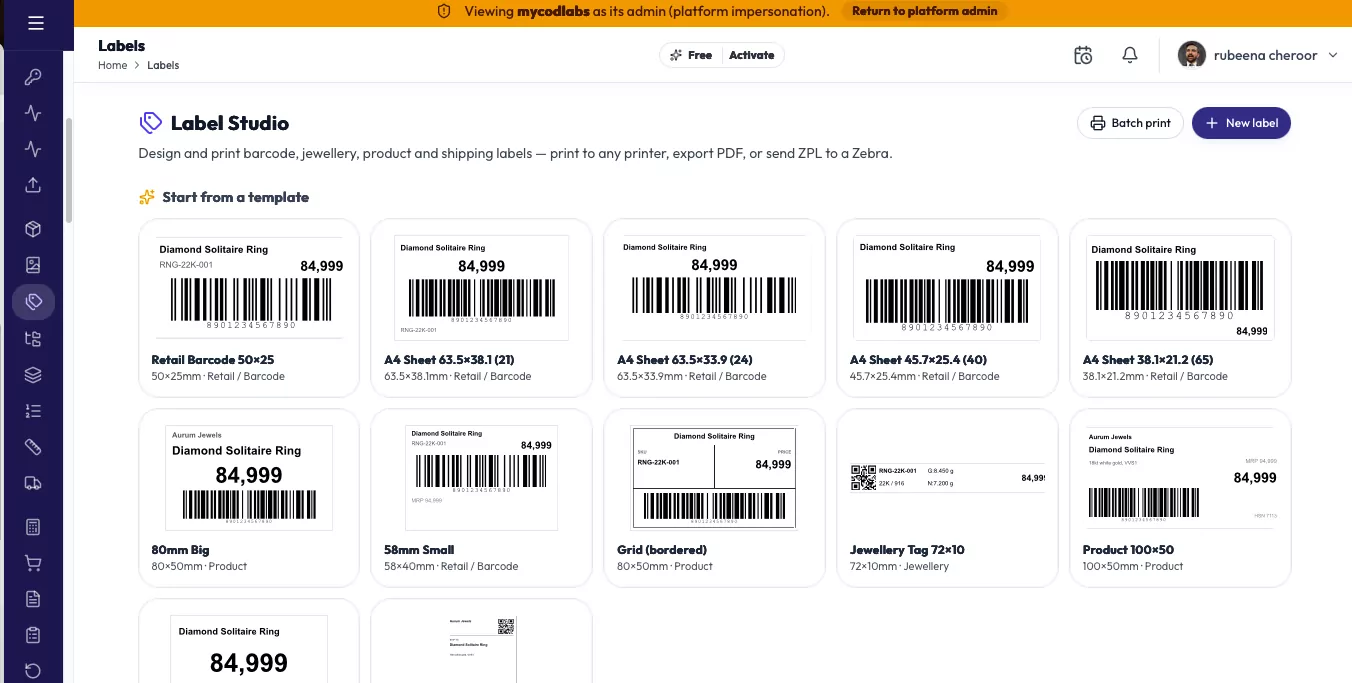Select the Jewellery Tag 72×10 template
The image size is (1352, 683).
[947, 498]
